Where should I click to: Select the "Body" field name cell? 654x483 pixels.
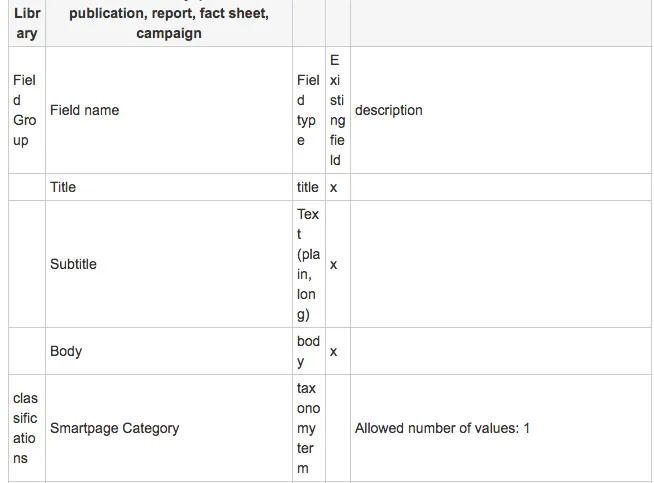click(66, 351)
